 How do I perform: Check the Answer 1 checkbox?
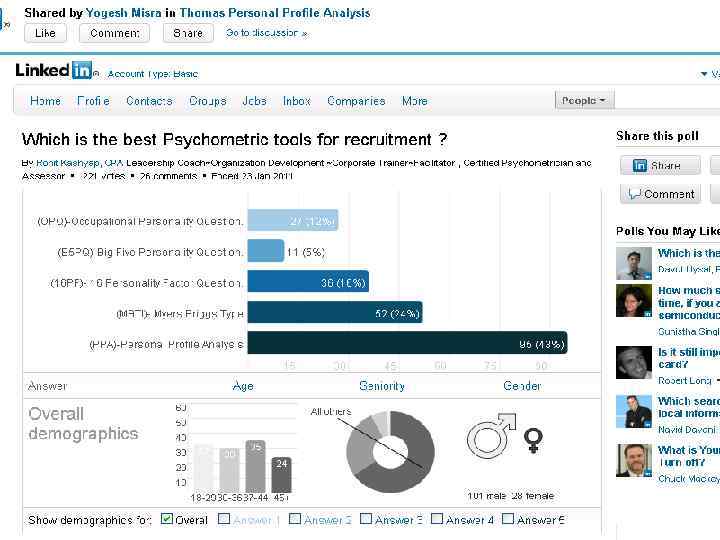224,519
